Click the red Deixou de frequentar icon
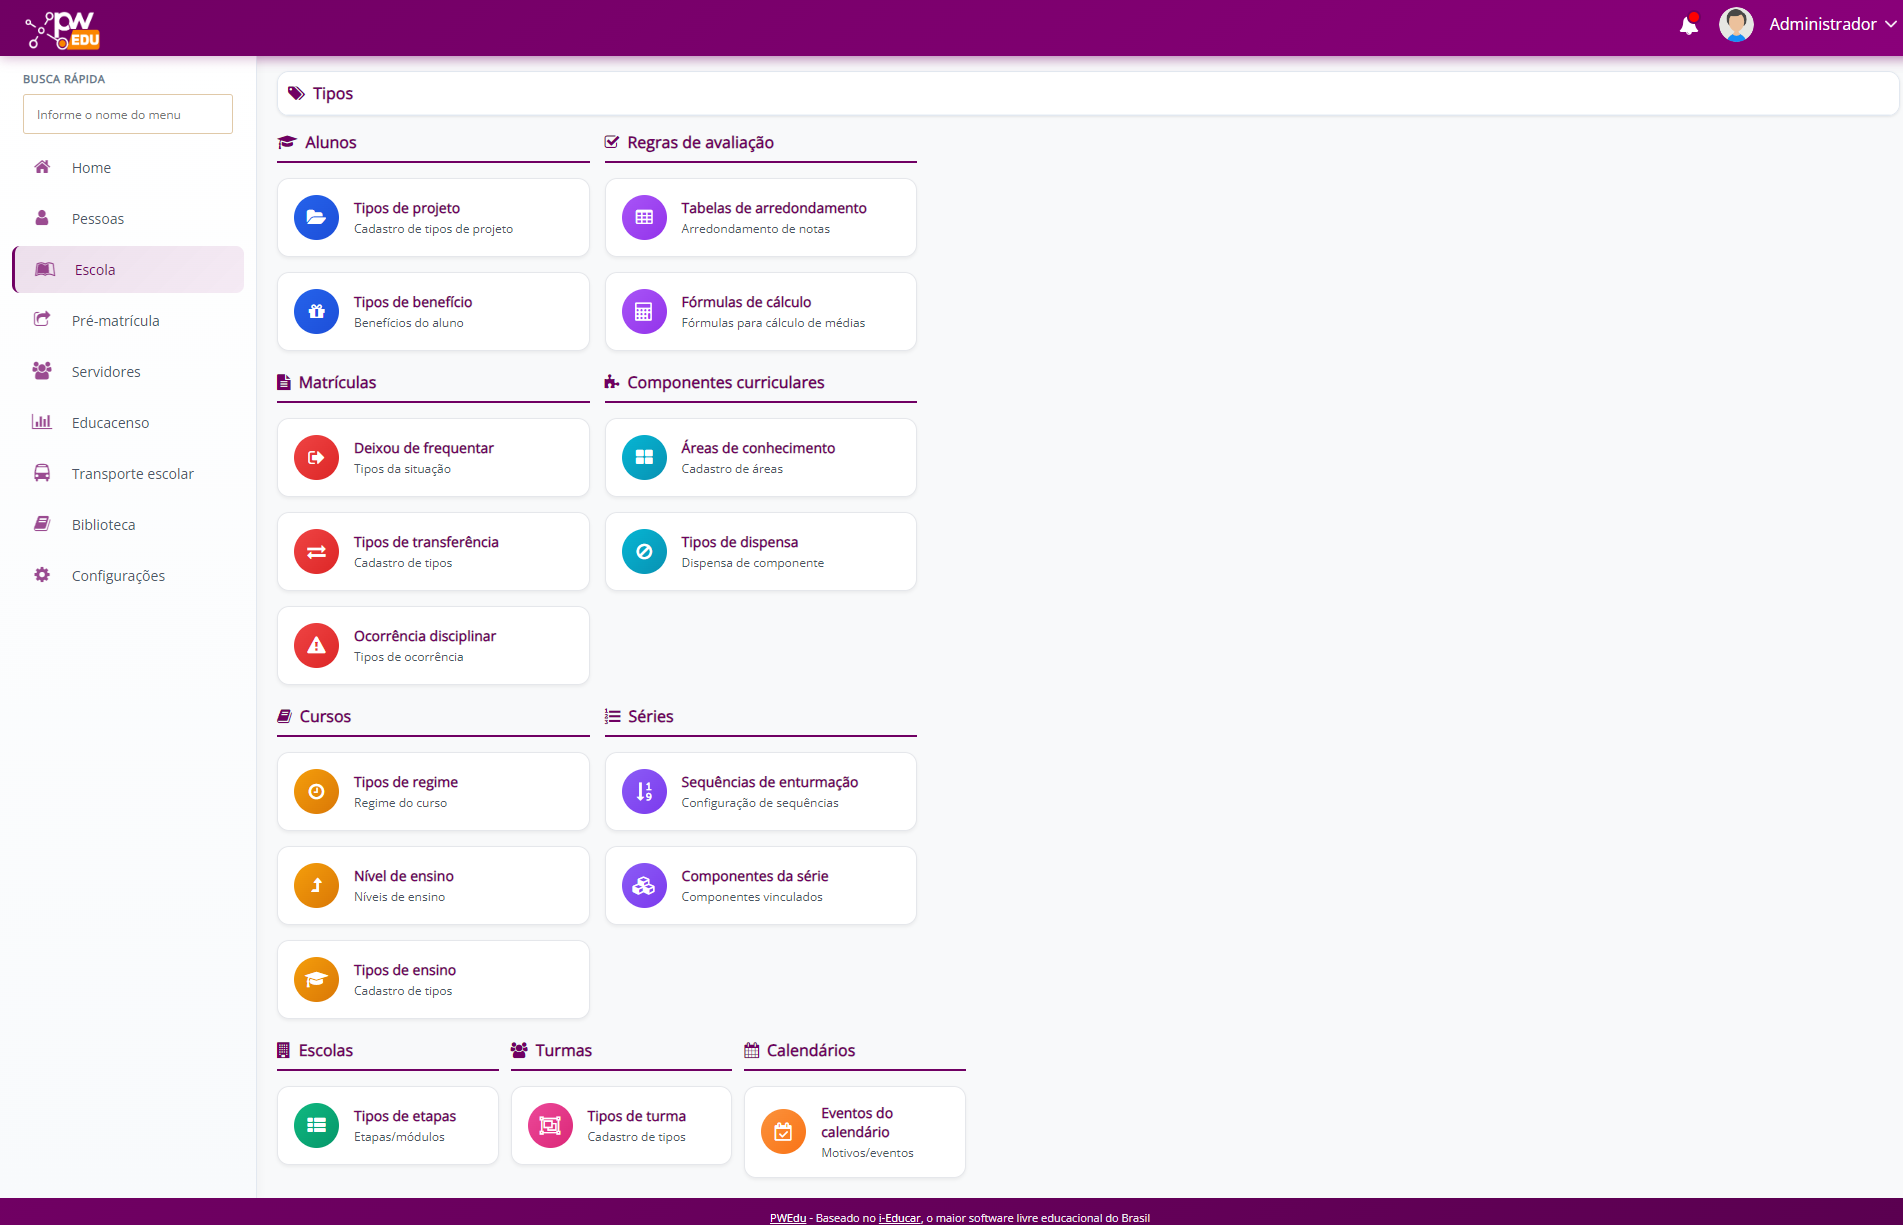 (316, 458)
